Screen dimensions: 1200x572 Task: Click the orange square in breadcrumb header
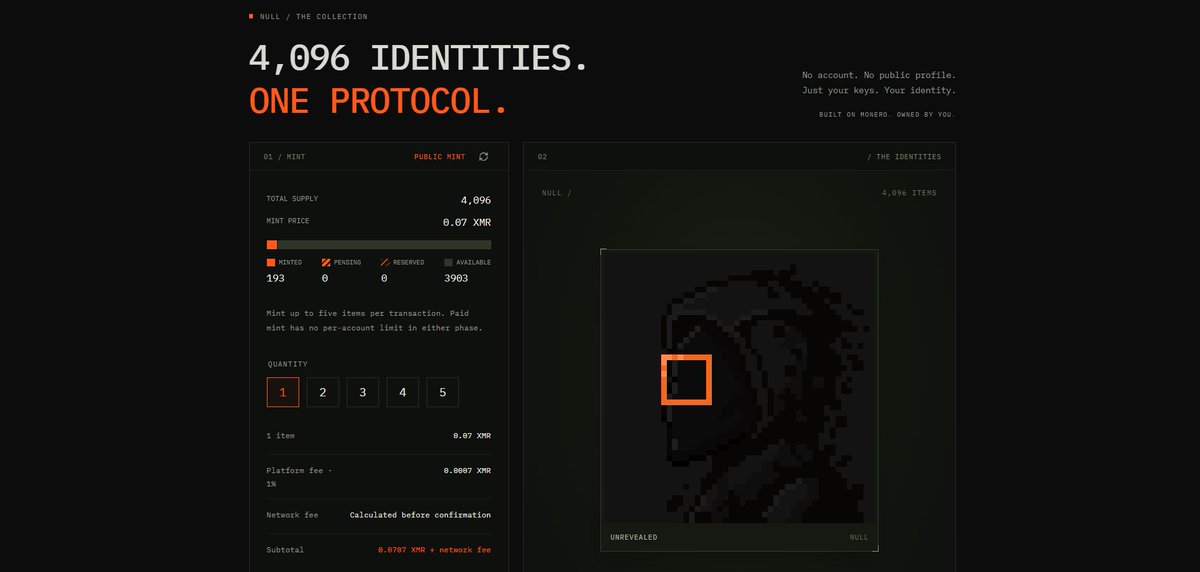[x=251, y=16]
